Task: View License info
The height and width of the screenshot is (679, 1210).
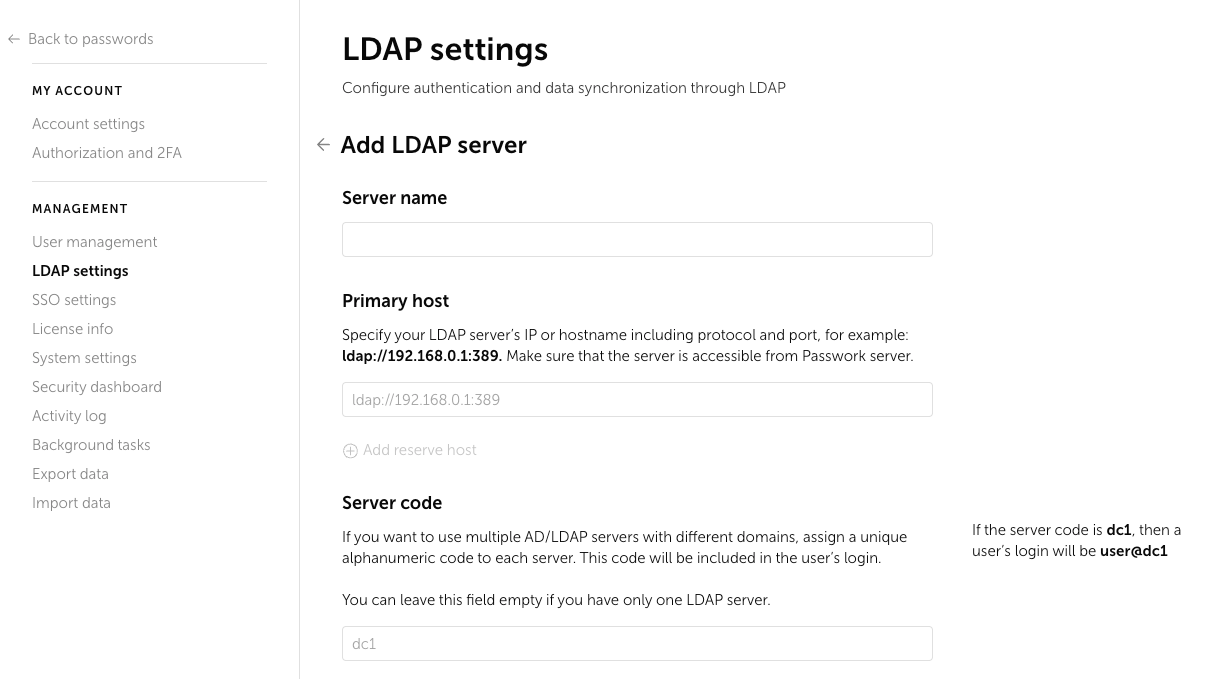Action: [x=72, y=329]
